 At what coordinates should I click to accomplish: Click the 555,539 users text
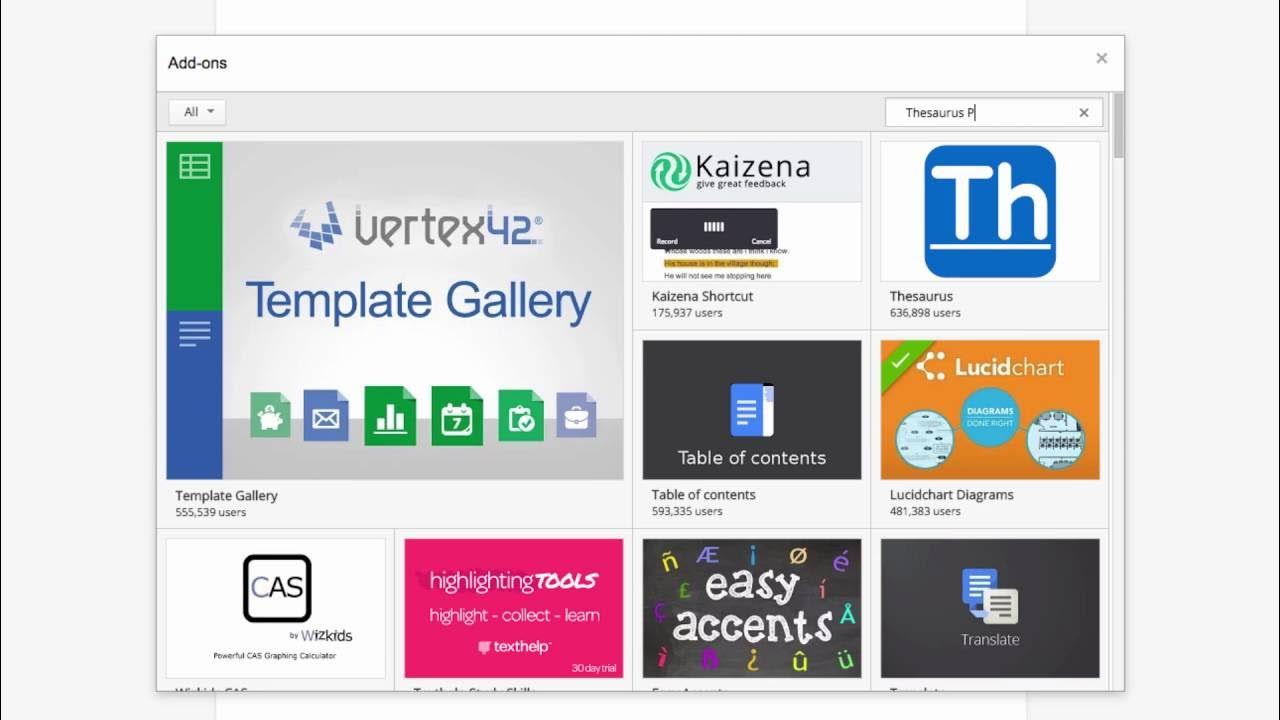[x=210, y=513]
